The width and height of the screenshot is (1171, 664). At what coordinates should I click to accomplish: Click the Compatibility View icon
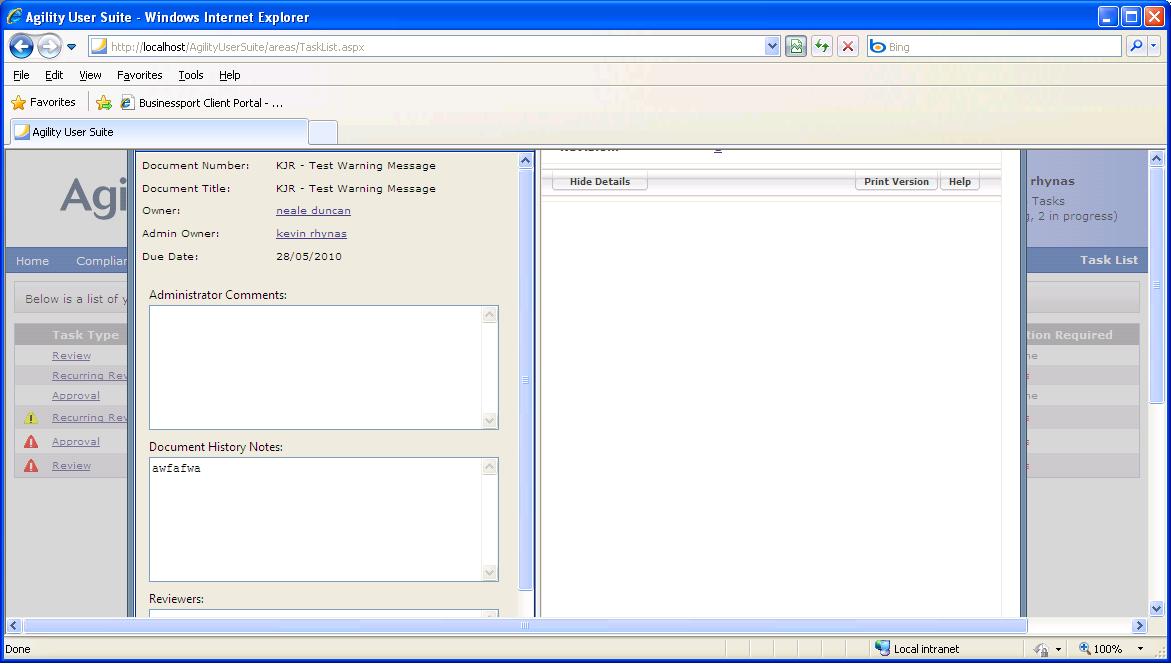796,46
